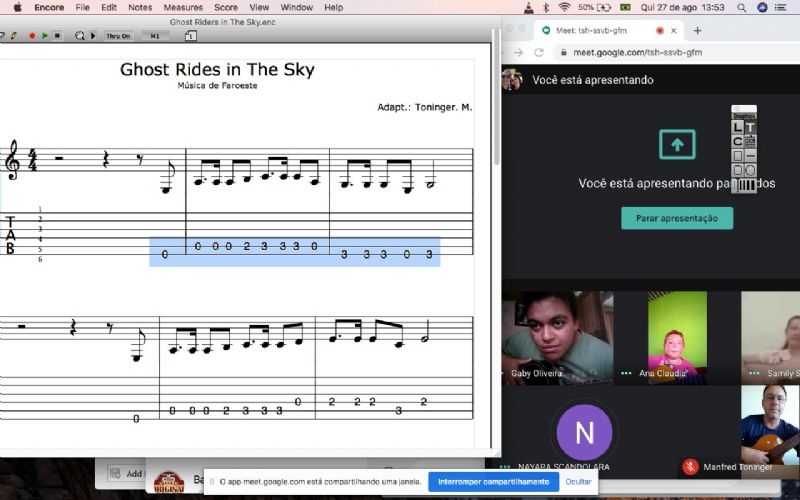Click the TAB clef label on the tablature staff
The width and height of the screenshot is (800, 500).
point(10,235)
